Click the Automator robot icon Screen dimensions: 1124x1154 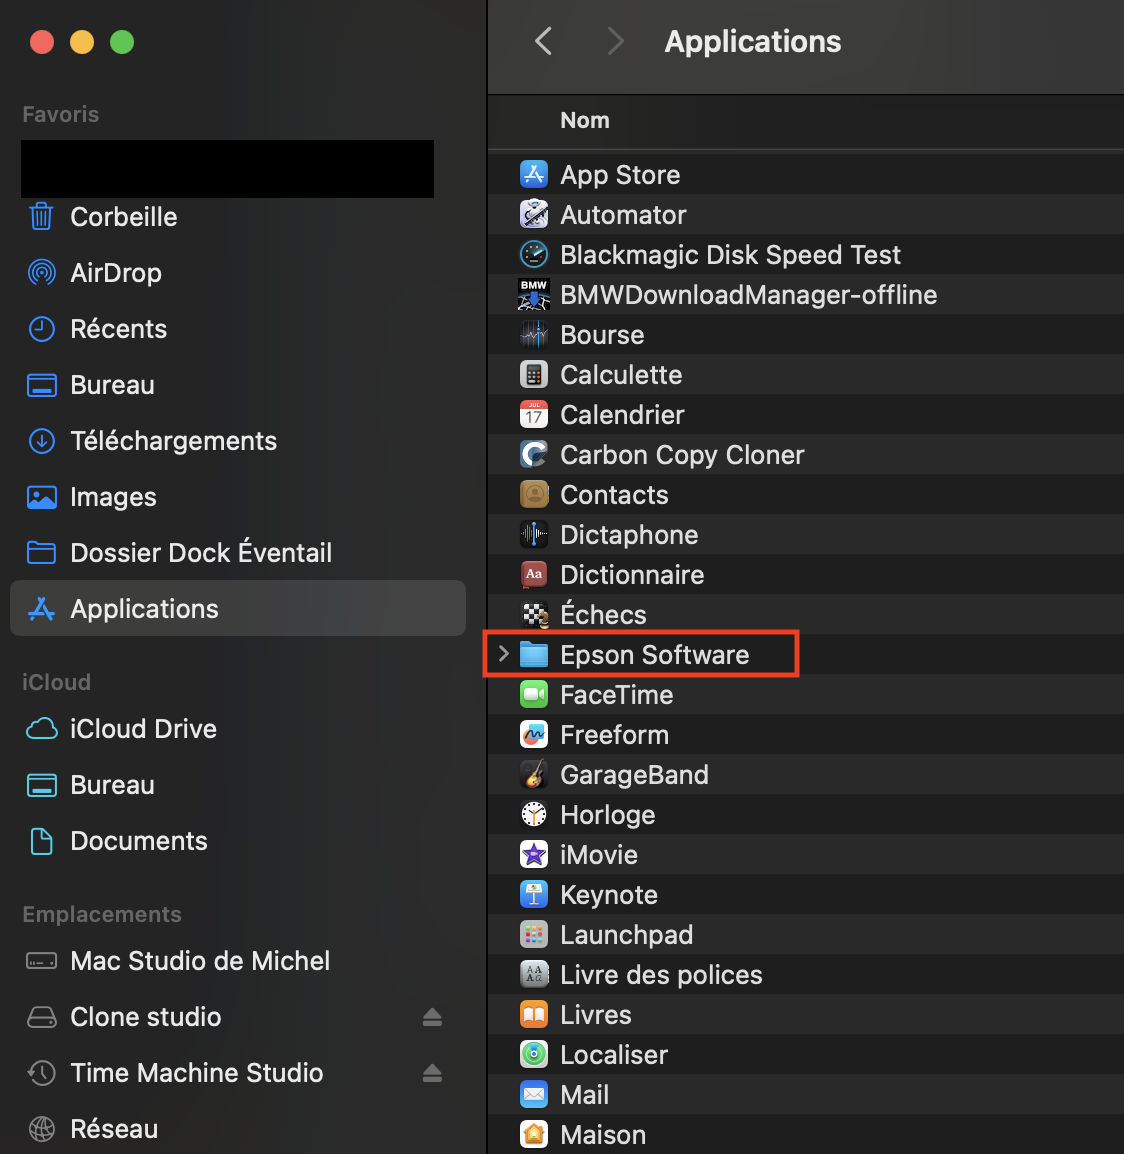click(x=534, y=215)
